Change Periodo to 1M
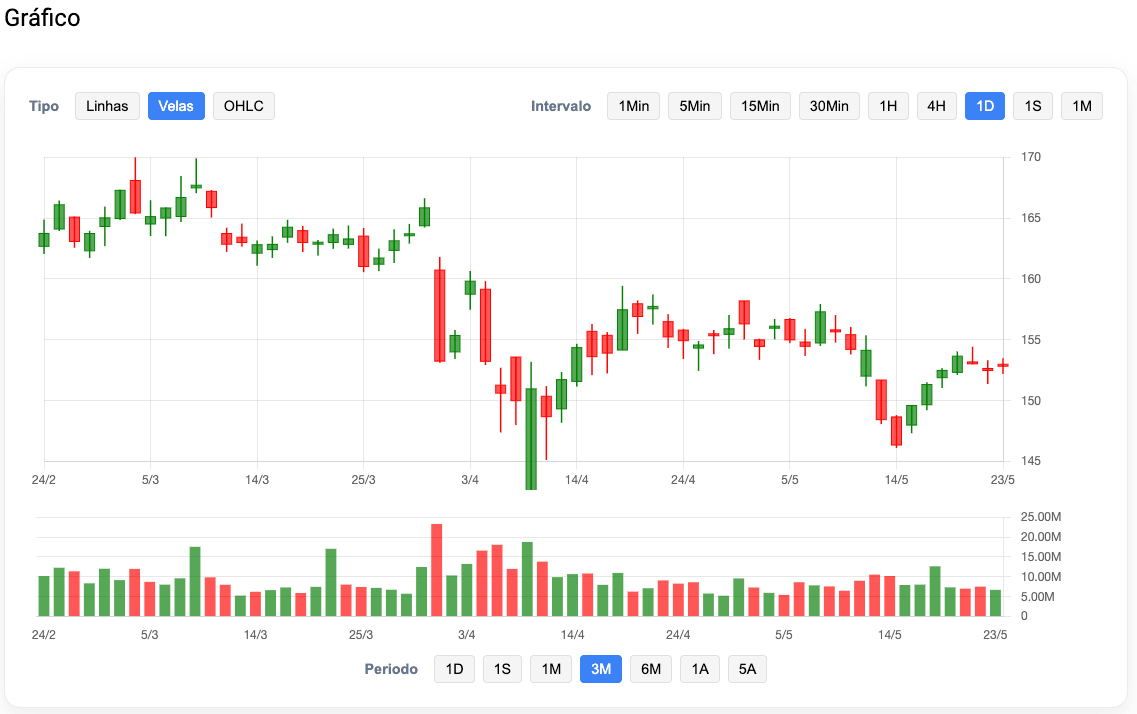Image resolution: width=1137 pixels, height=714 pixels. click(551, 669)
